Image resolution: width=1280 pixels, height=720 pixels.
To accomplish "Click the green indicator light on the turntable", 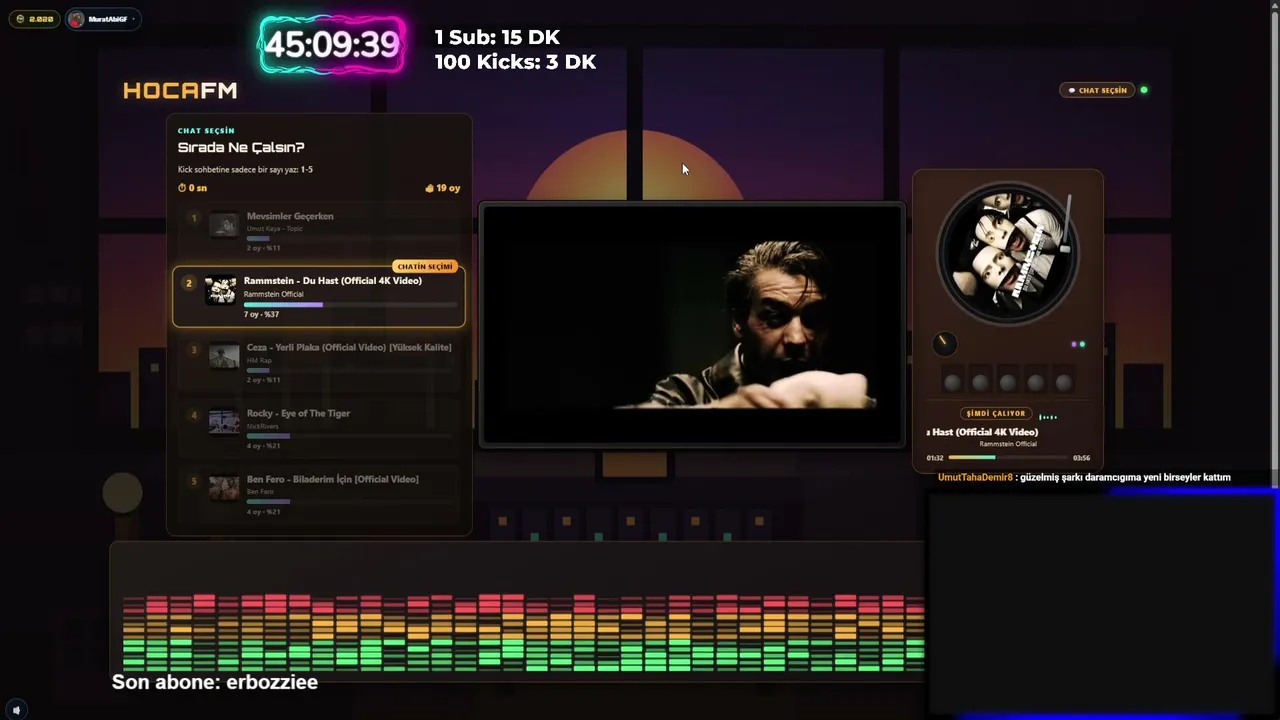I will point(1082,344).
